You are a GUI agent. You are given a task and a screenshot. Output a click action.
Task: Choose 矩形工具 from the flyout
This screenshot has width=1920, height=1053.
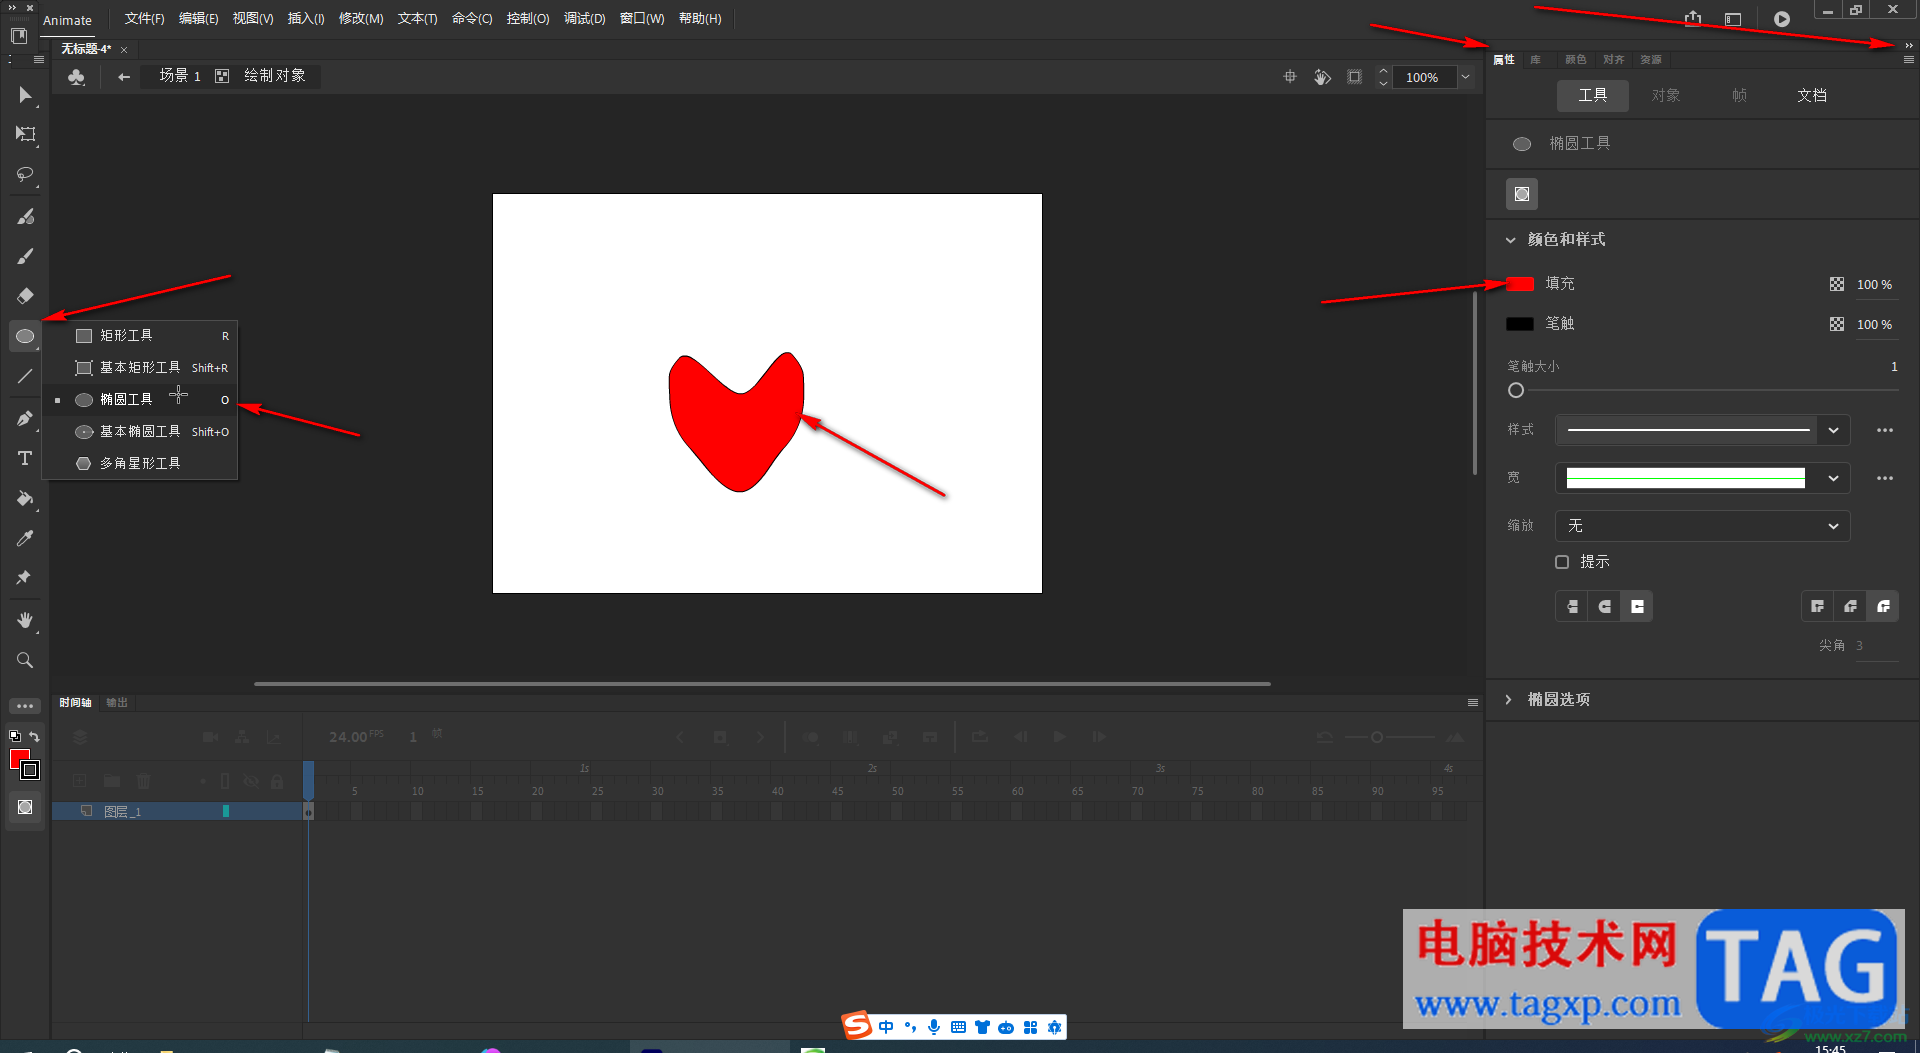coord(140,336)
